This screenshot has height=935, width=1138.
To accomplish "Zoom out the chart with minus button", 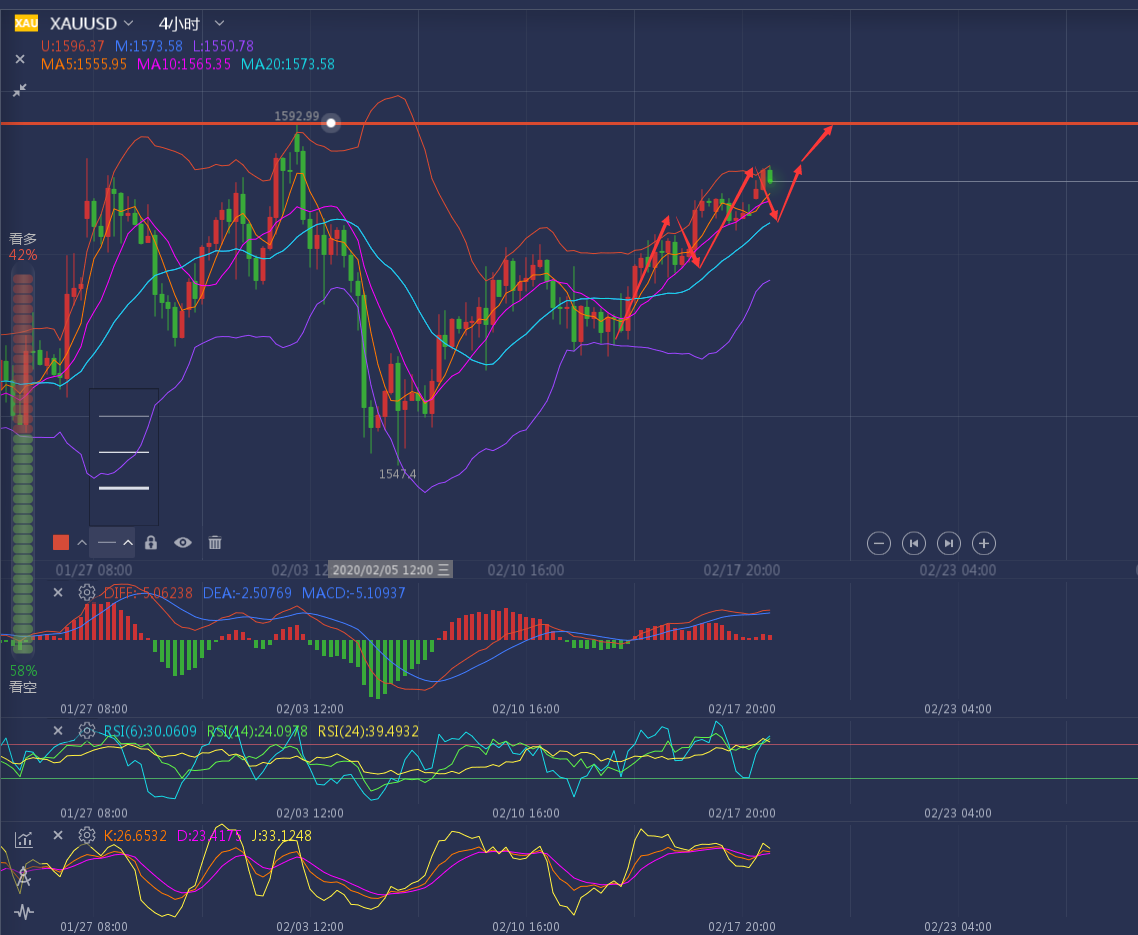I will [x=879, y=543].
